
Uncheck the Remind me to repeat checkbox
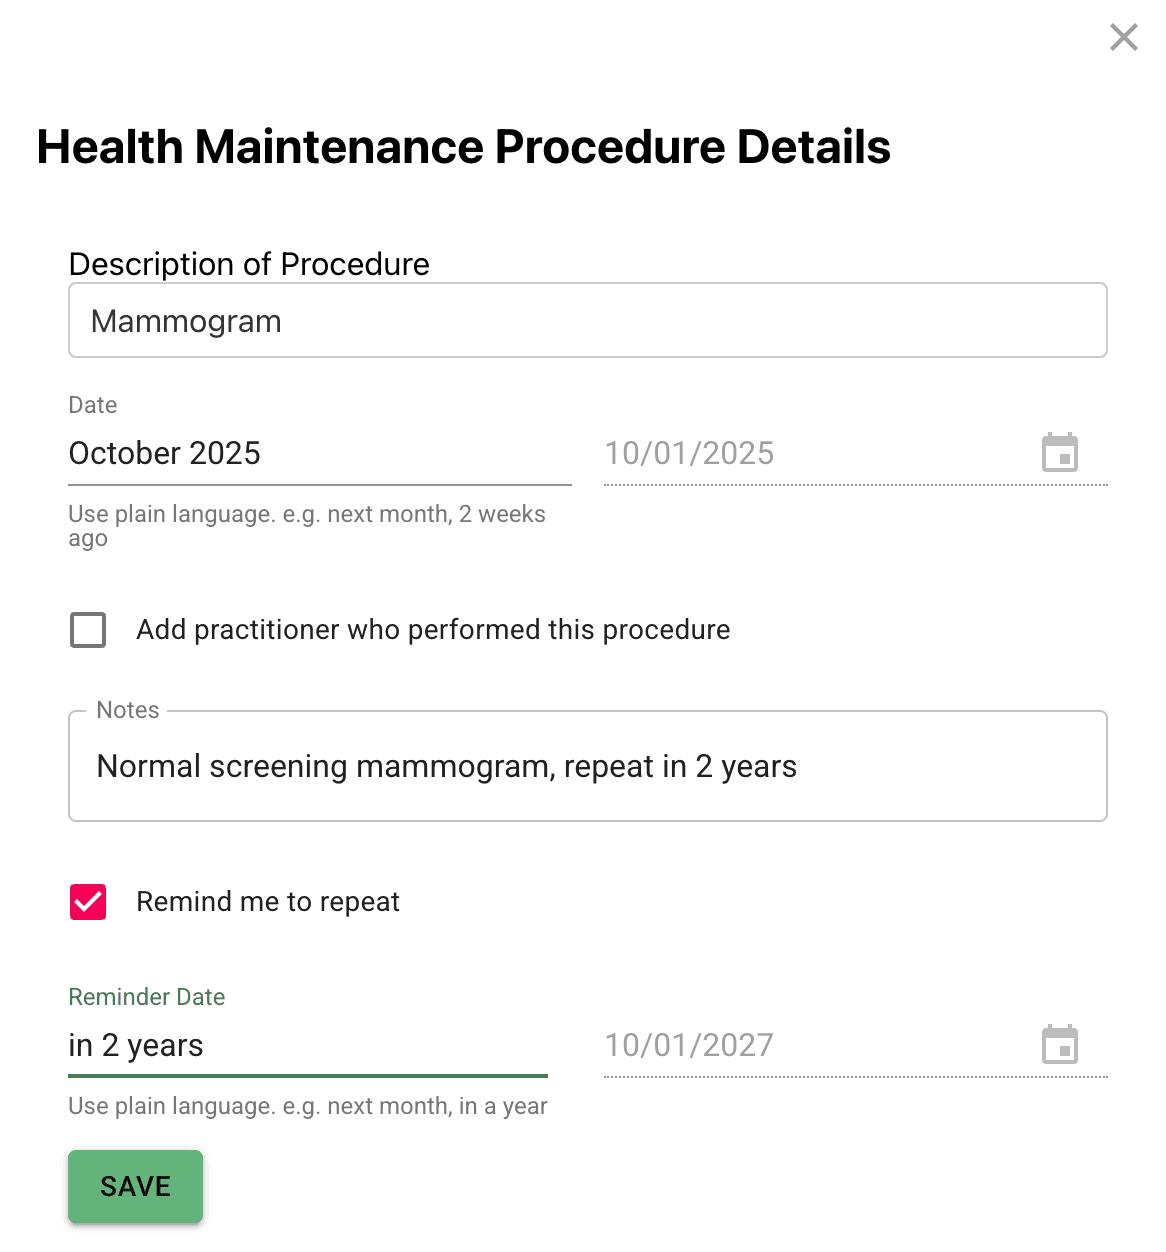pyautogui.click(x=88, y=902)
